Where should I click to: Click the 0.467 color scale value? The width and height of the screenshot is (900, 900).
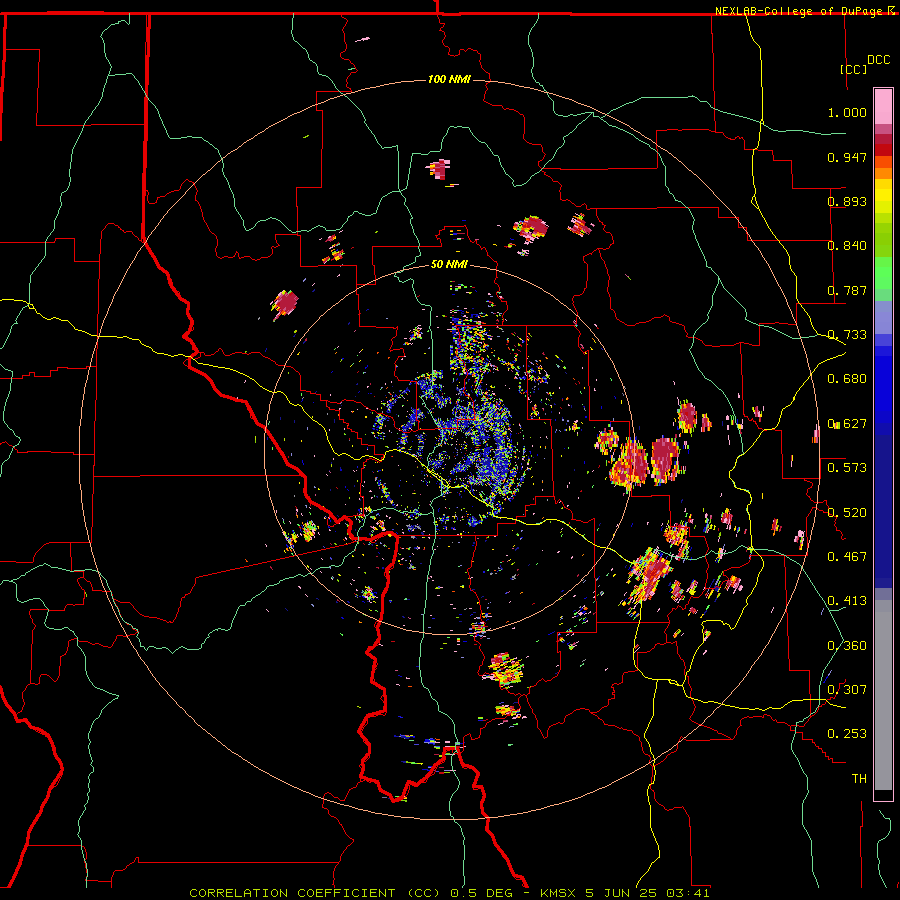click(847, 557)
